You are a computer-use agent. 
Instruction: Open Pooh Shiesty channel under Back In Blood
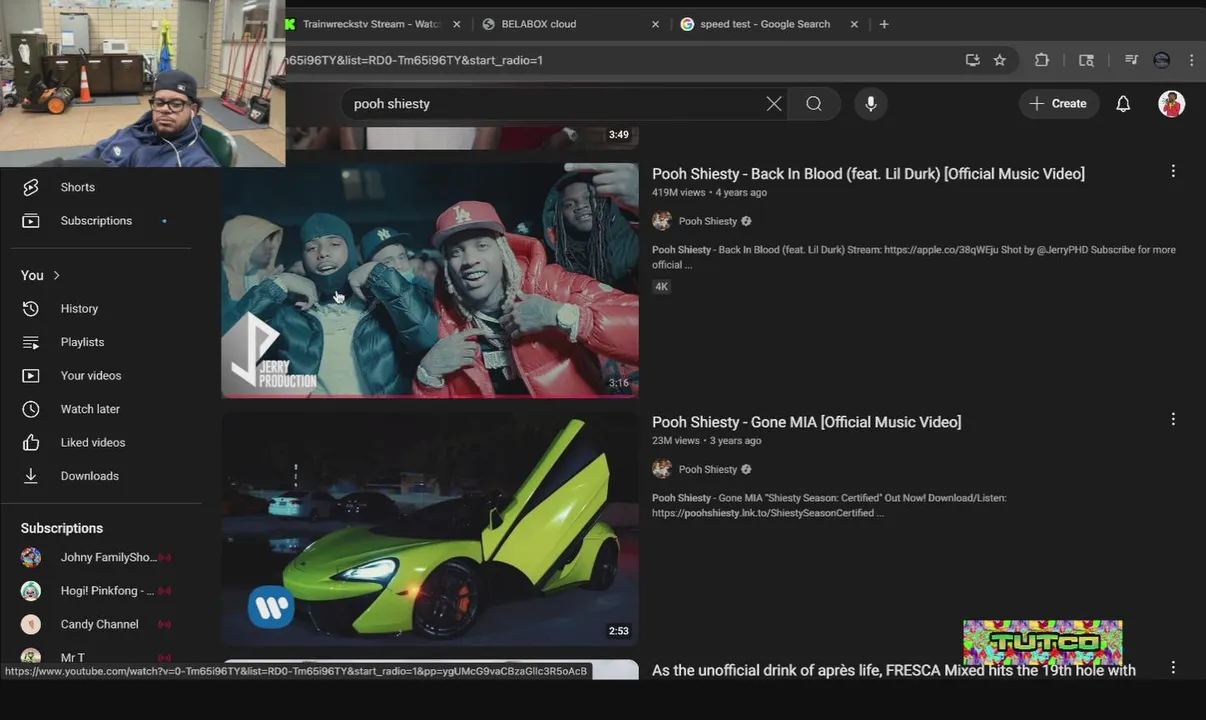coord(708,221)
